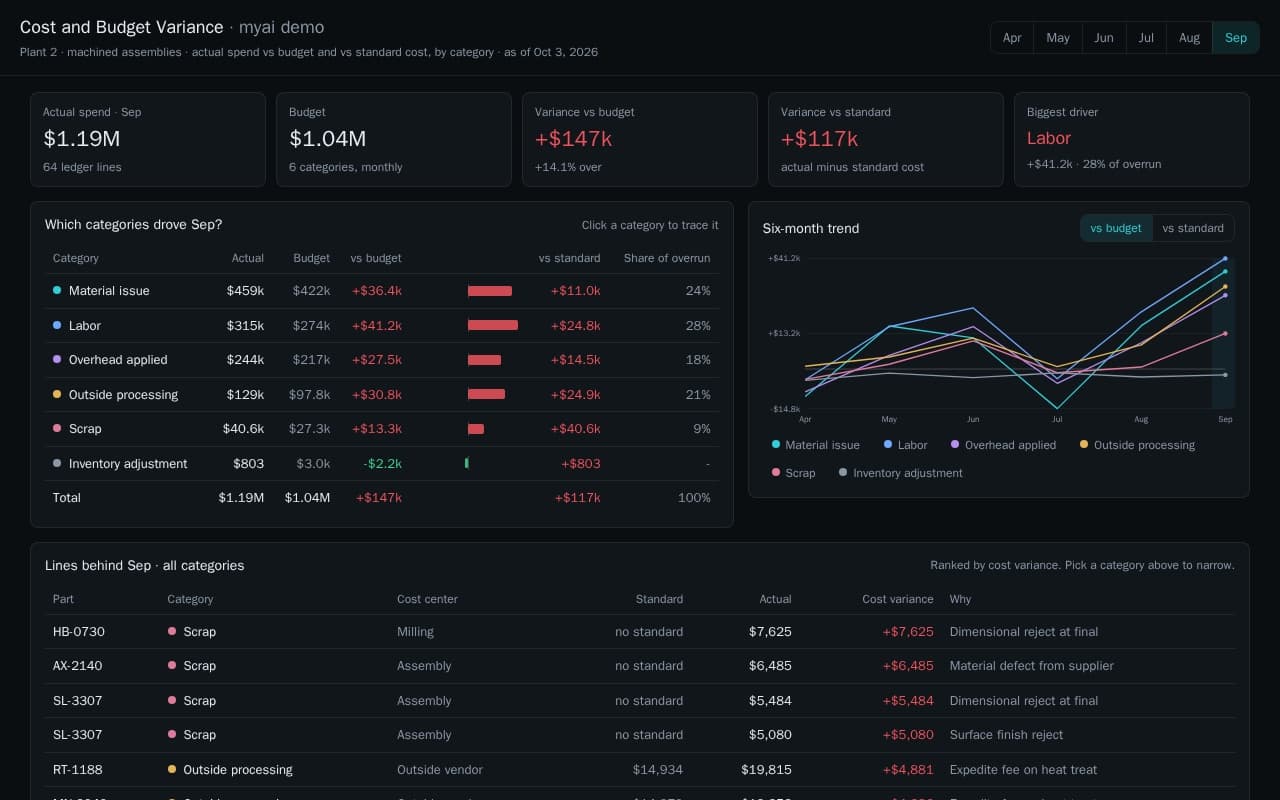
Task: Select the Jun month tab
Action: pyautogui.click(x=1104, y=38)
